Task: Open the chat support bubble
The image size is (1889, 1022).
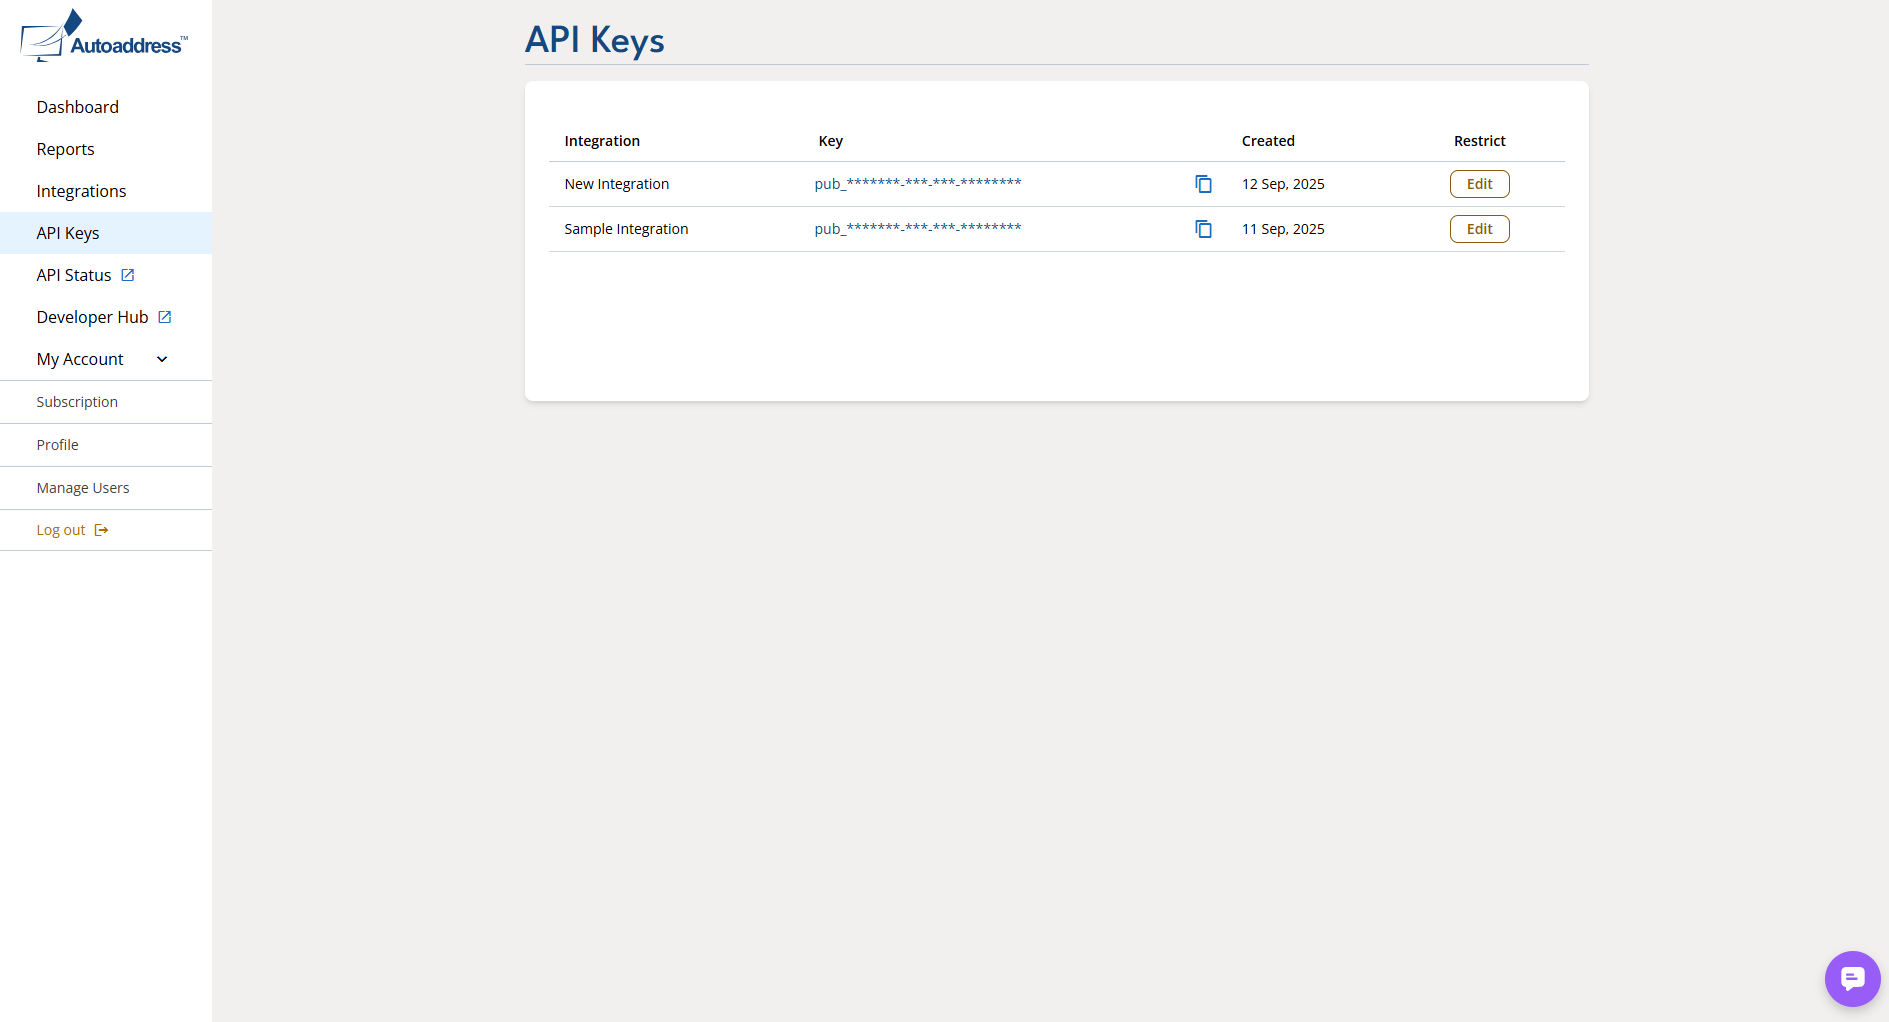Action: [1852, 978]
